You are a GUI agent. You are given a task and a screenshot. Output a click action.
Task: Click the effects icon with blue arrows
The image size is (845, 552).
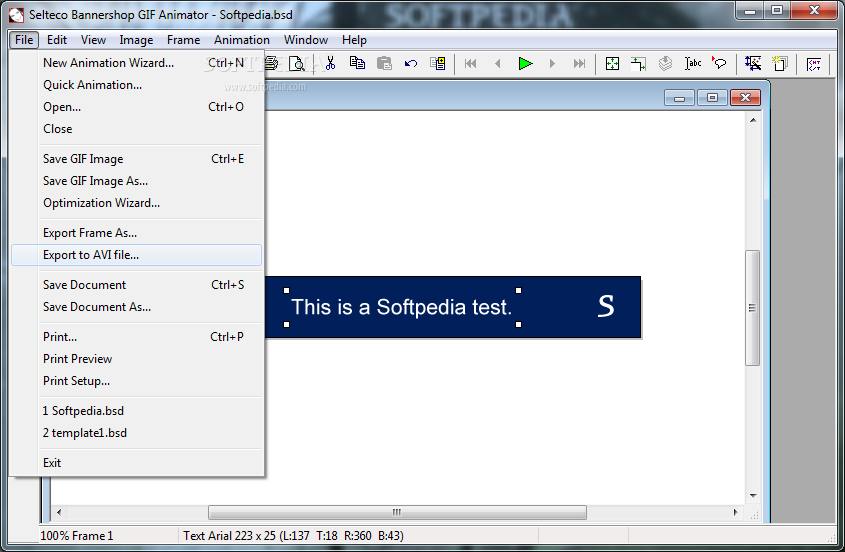753,64
